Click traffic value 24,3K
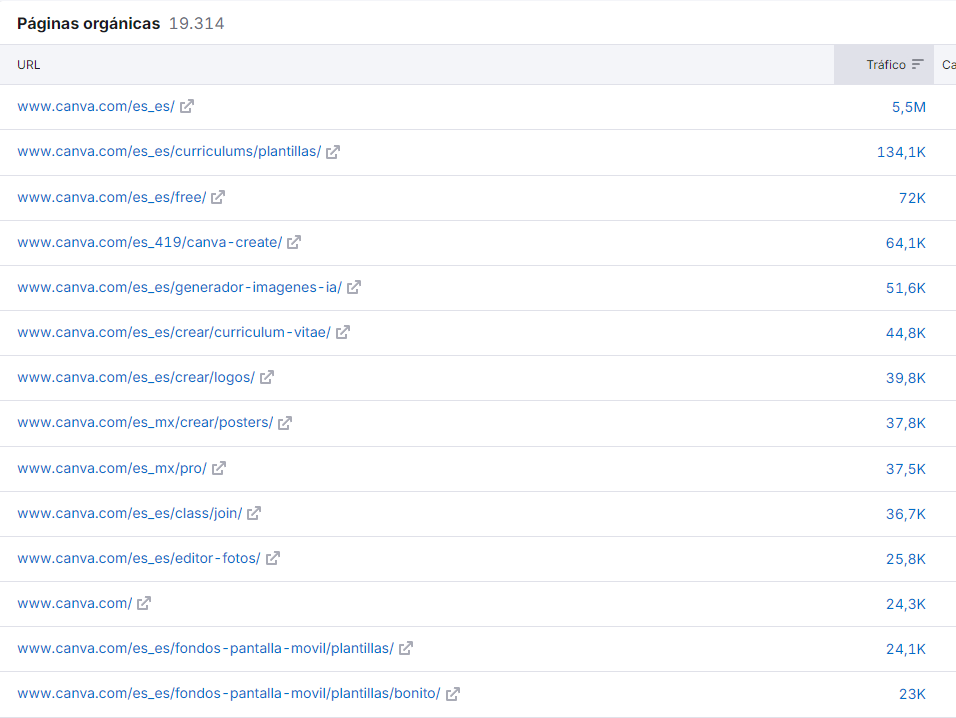 click(x=905, y=605)
